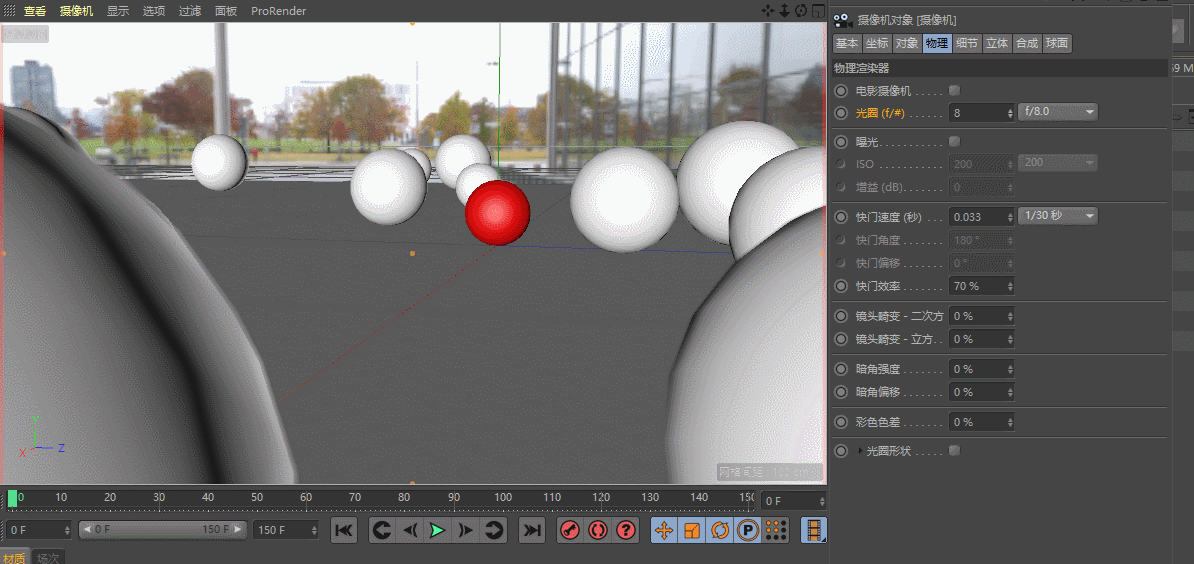Click animation dot next to 曝光
The height and width of the screenshot is (564, 1194).
tap(841, 142)
